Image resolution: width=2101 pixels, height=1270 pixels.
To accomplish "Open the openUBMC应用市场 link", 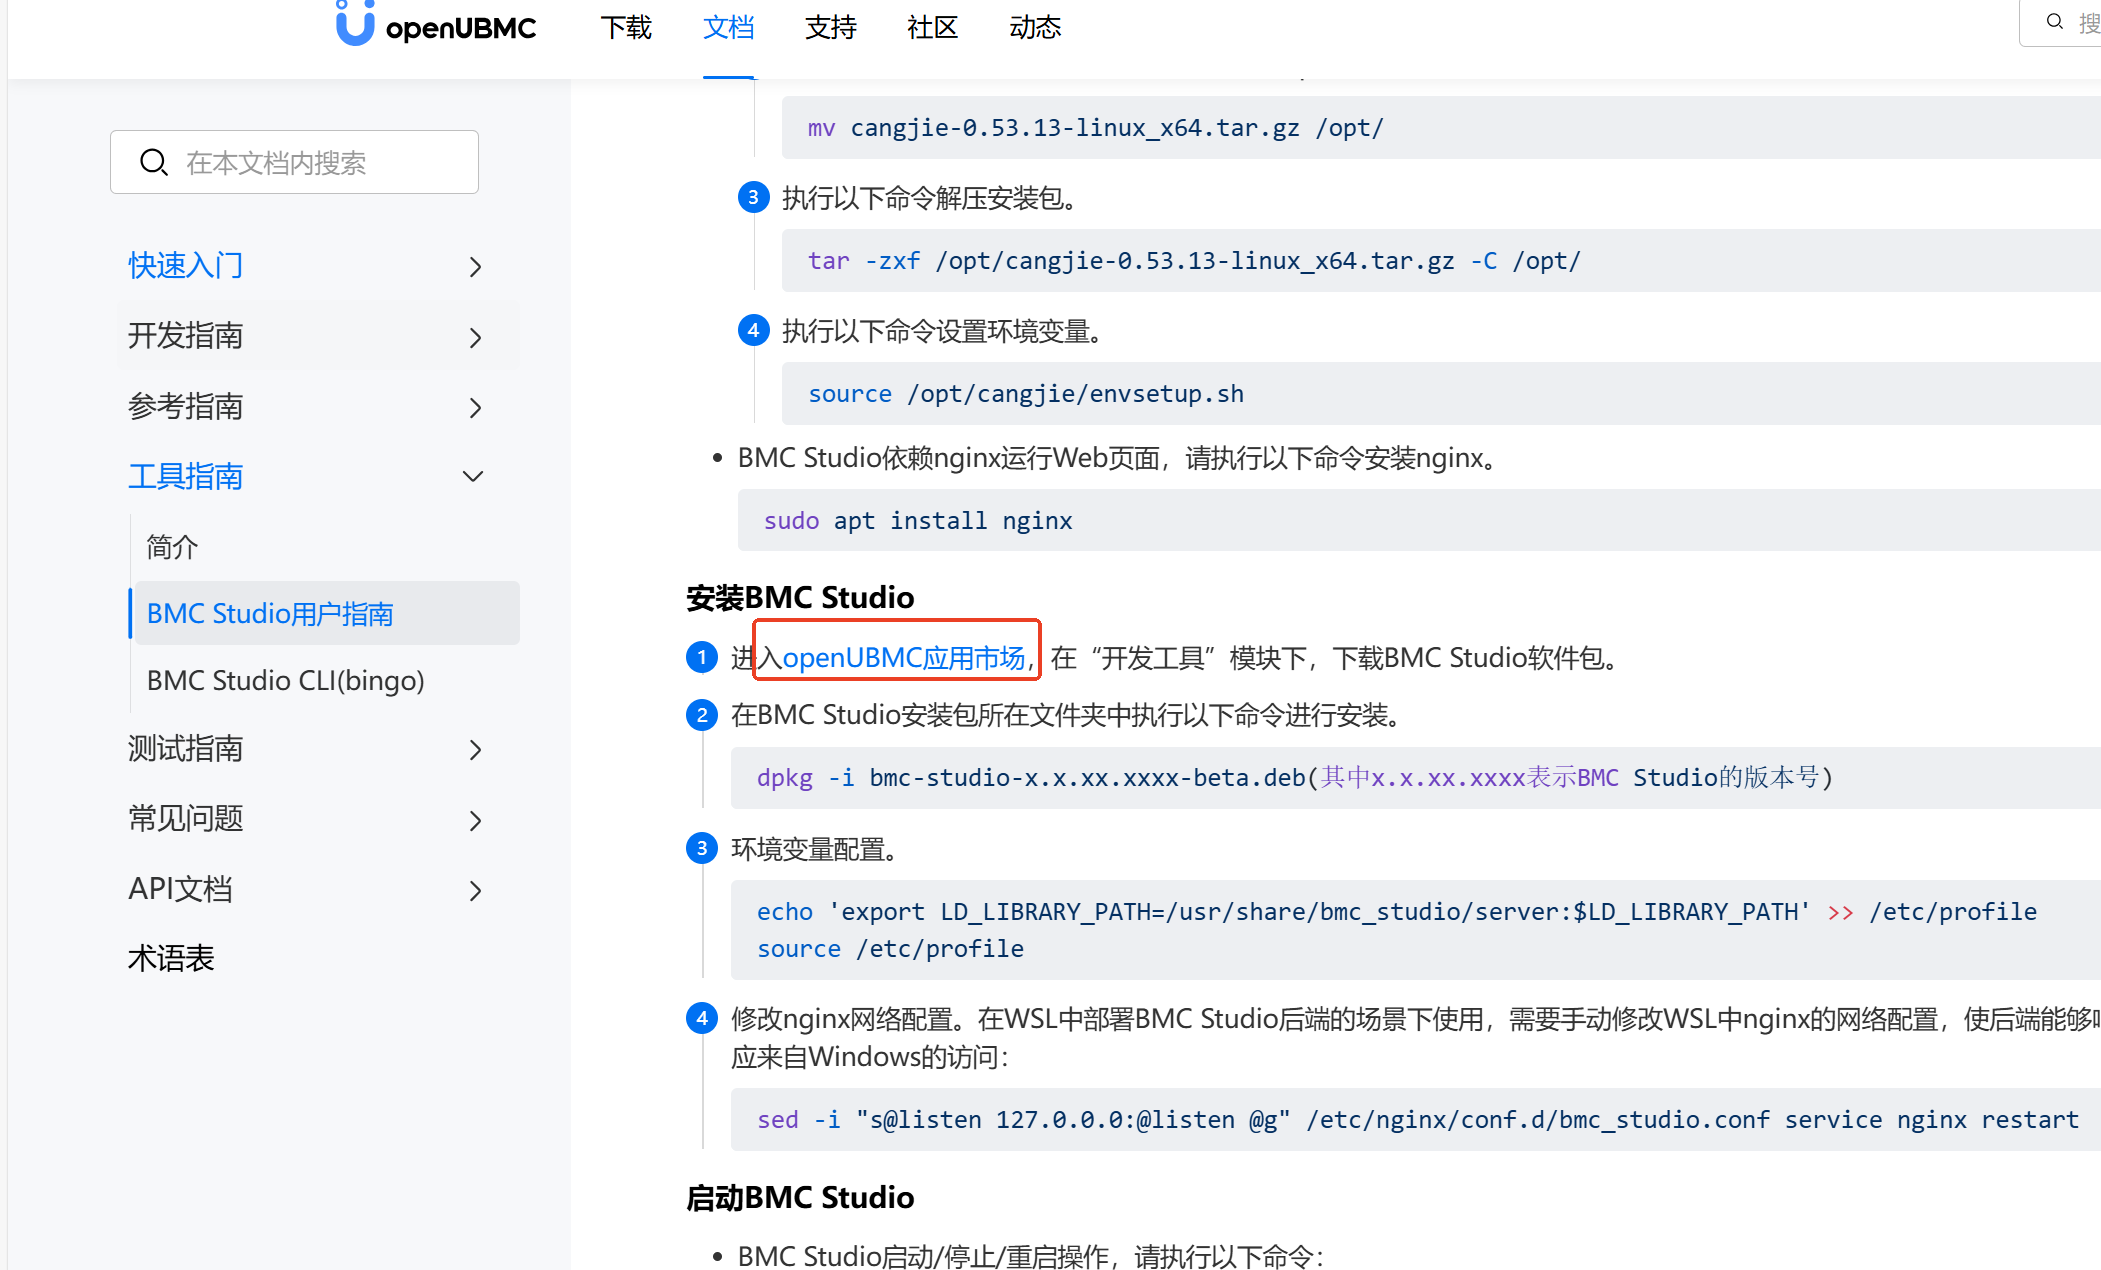I will tap(903, 657).
